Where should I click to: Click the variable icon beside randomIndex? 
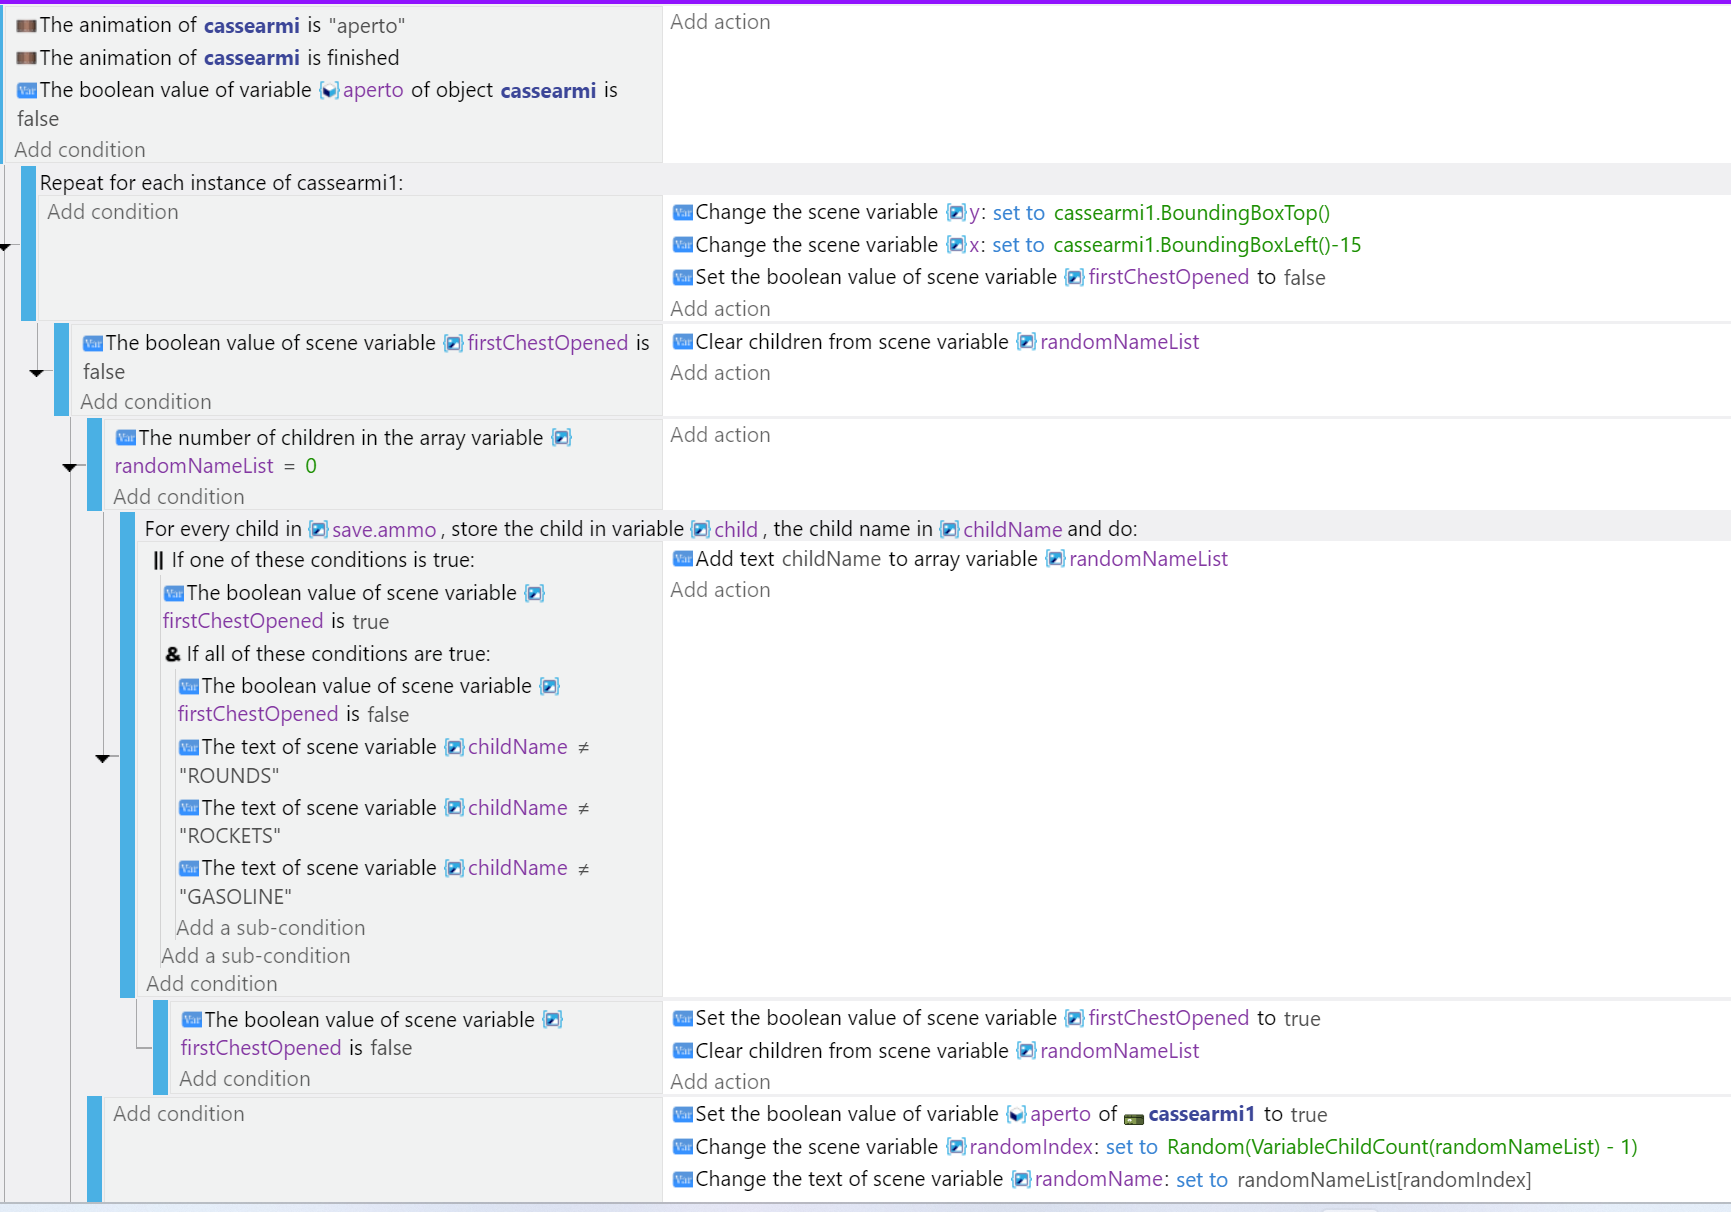955,1147
